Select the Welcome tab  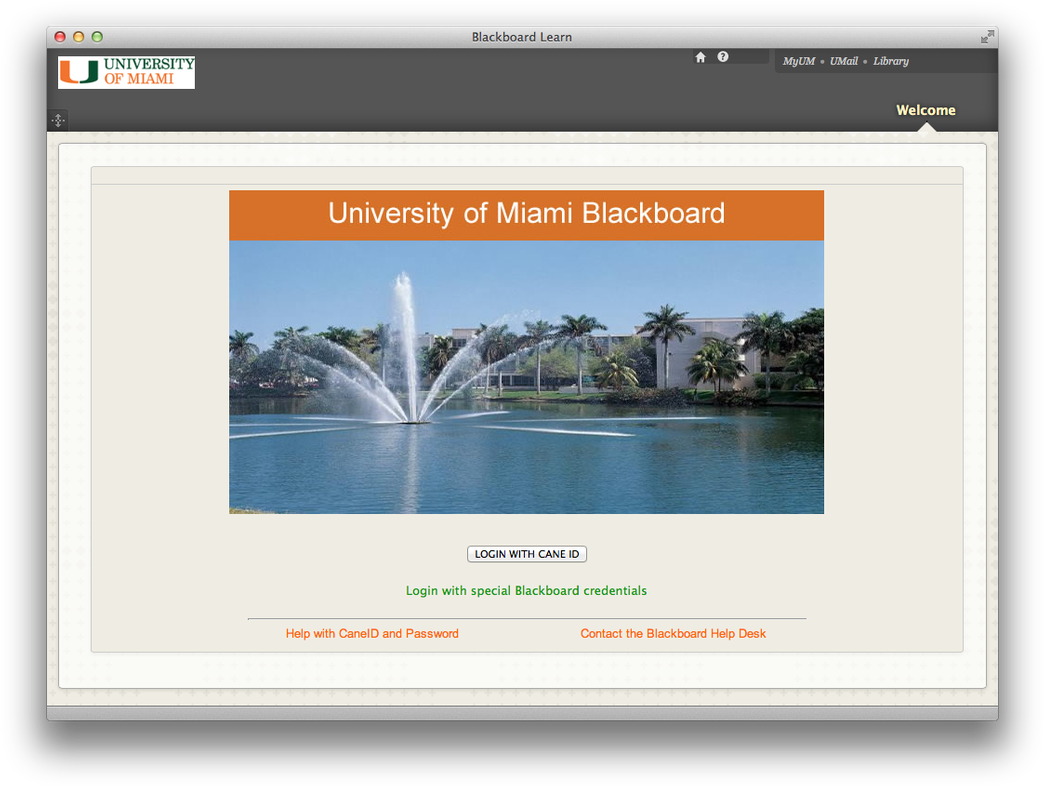click(925, 111)
